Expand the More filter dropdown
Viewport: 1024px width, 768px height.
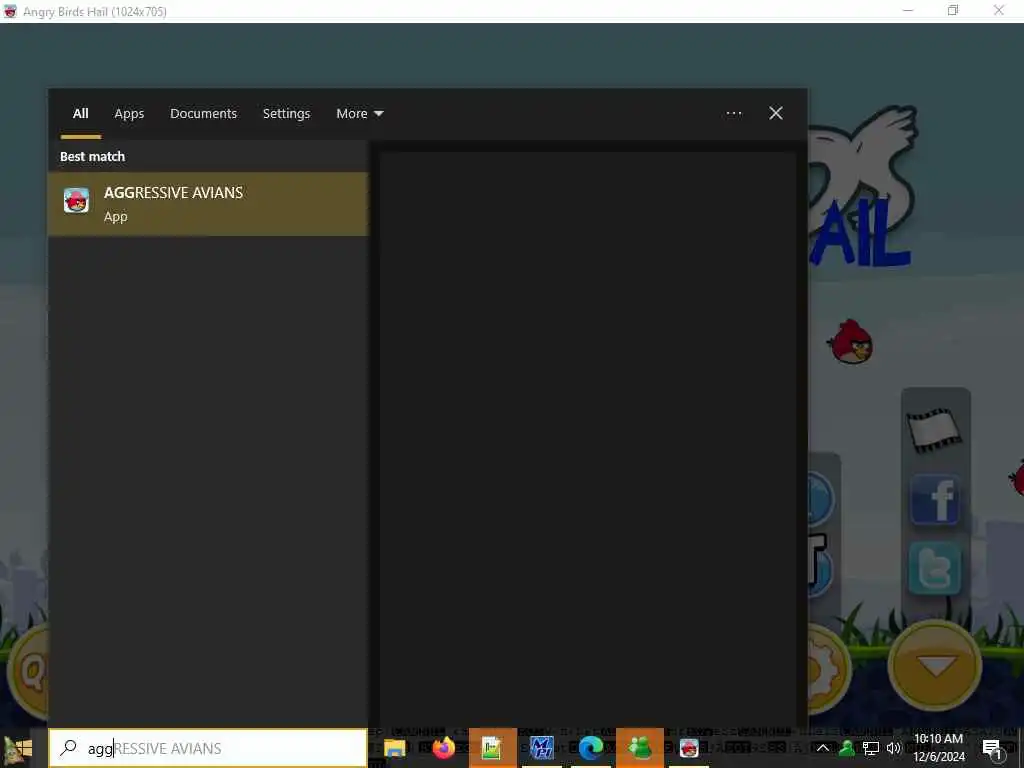coord(360,114)
